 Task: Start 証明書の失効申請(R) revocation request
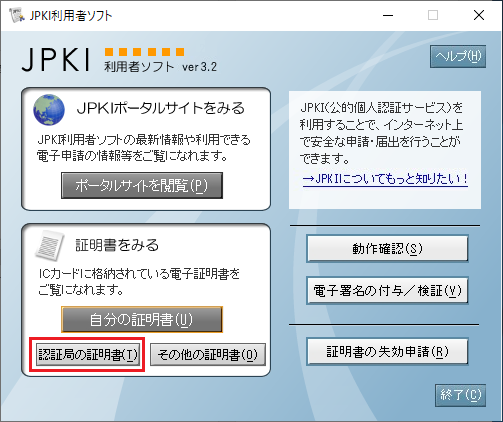pos(387,352)
